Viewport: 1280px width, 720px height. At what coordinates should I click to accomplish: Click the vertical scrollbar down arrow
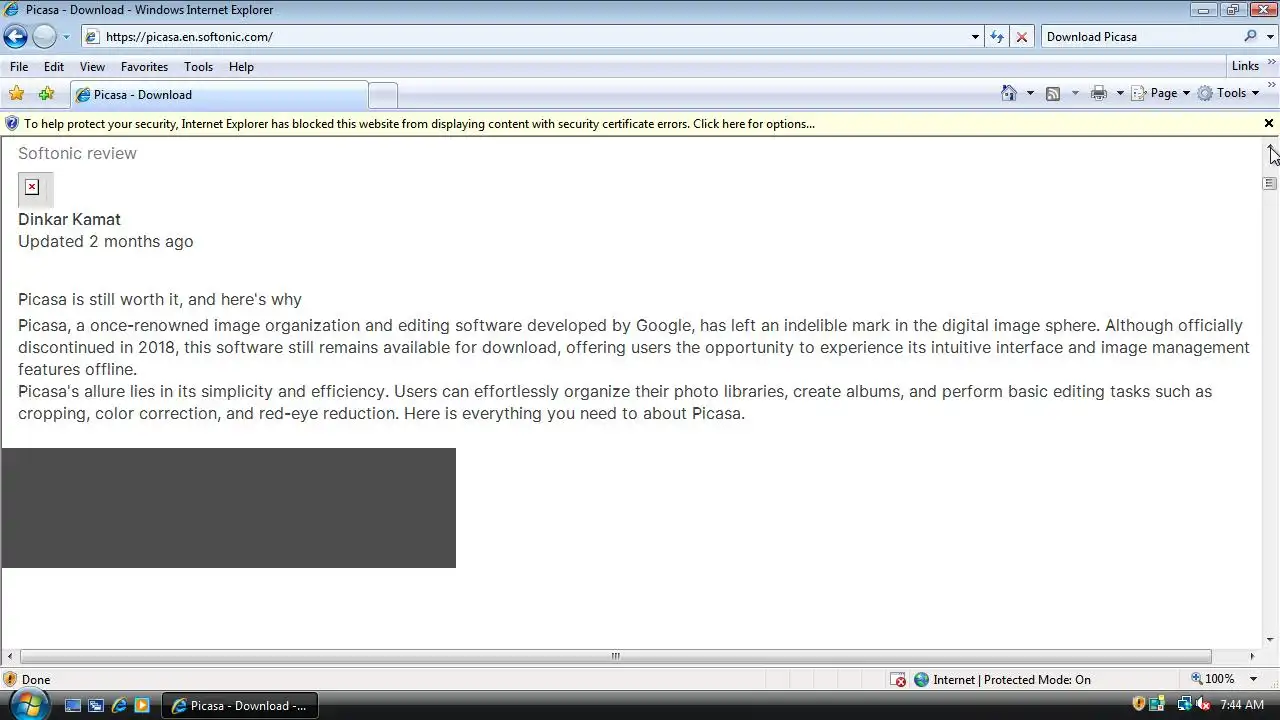point(1270,640)
